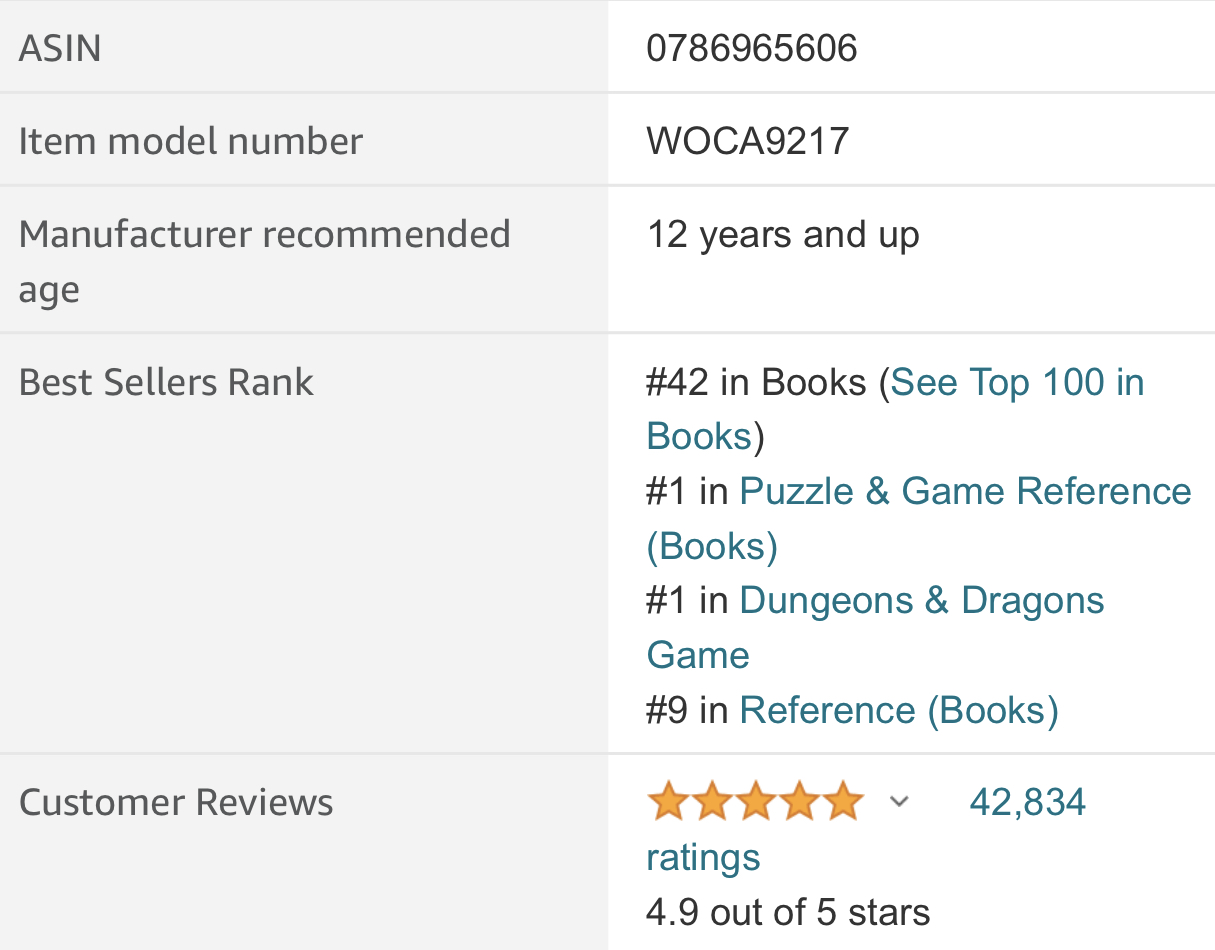Viewport: 1215px width, 950px height.
Task: Click the "4.9 out of 5 stars" text
Action: pos(788,912)
